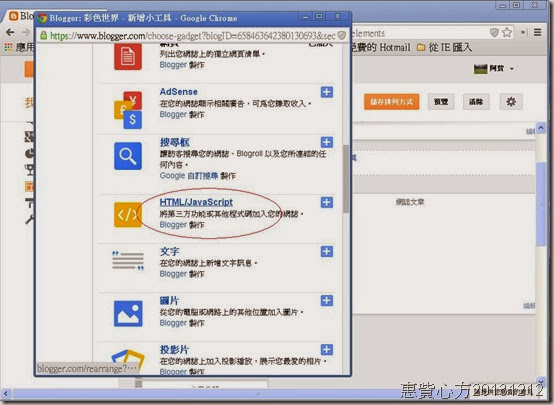Click the plus button beside 搜尋框 gadget
554x405 pixels.
coord(327,142)
